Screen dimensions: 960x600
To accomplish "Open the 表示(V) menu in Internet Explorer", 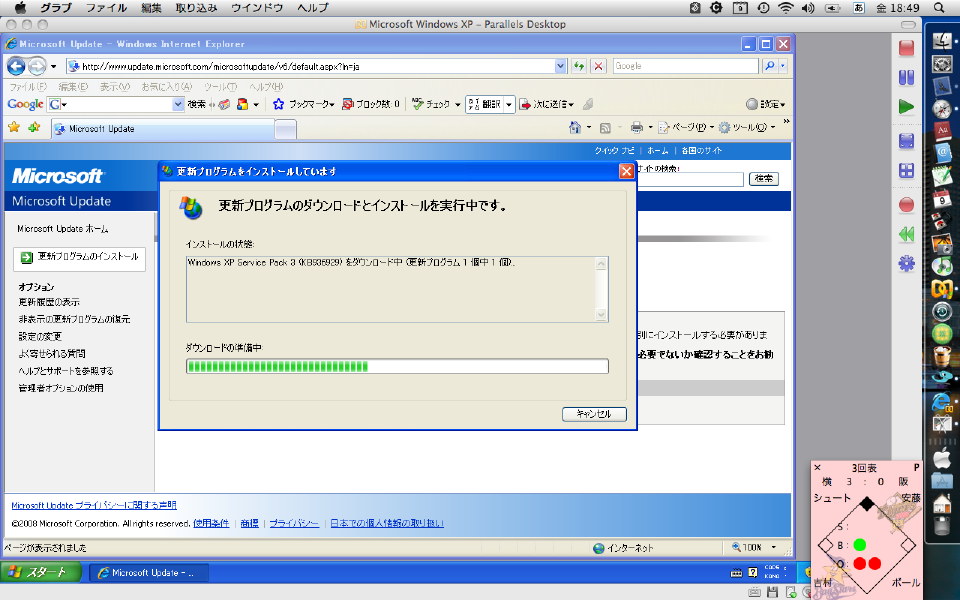I will (x=114, y=87).
